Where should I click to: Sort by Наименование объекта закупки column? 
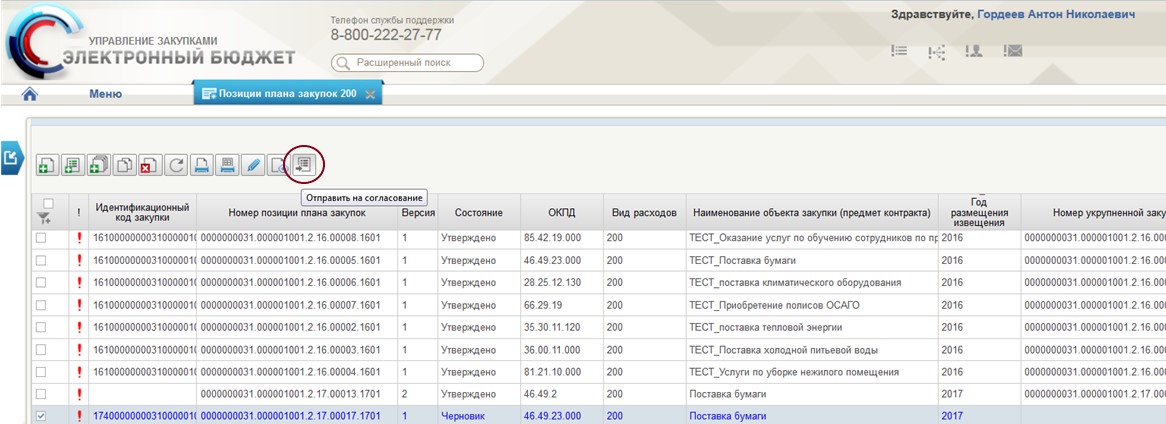point(812,212)
